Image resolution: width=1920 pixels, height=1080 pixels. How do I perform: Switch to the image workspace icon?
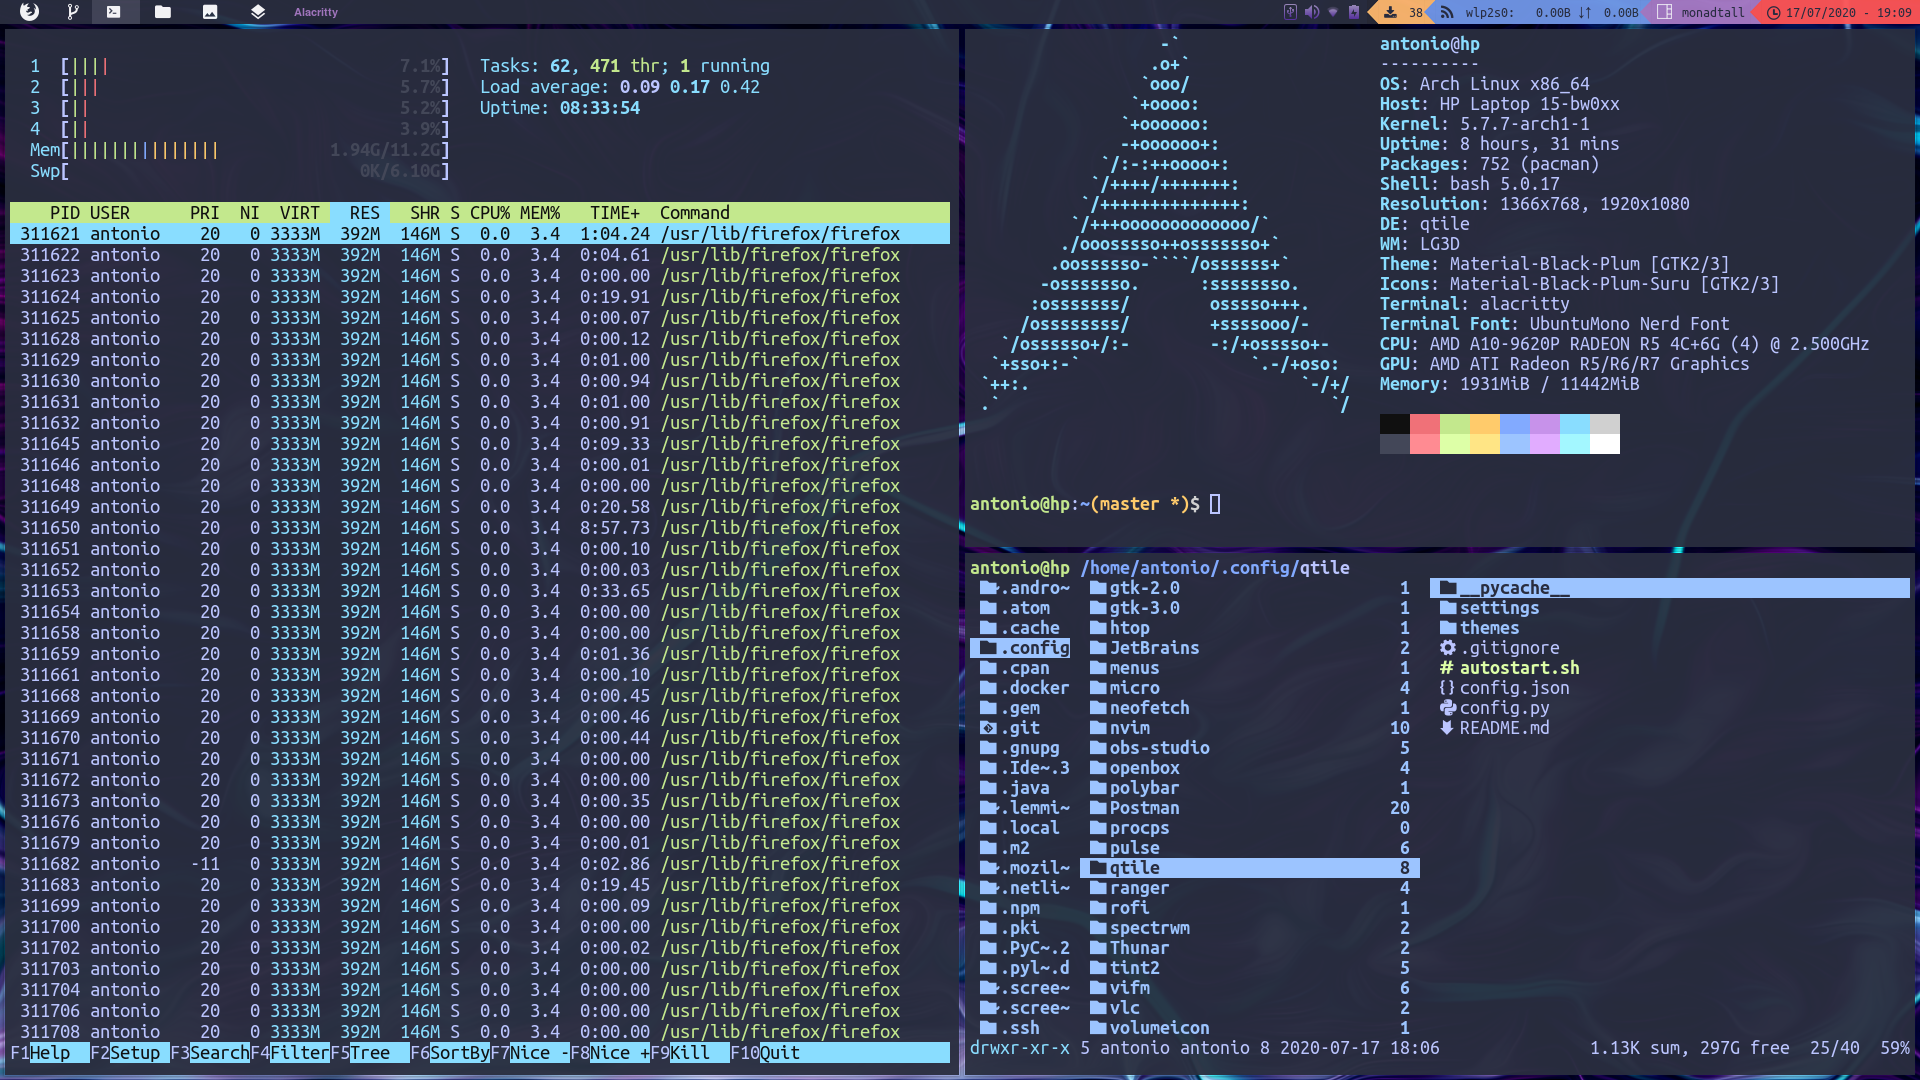point(210,12)
